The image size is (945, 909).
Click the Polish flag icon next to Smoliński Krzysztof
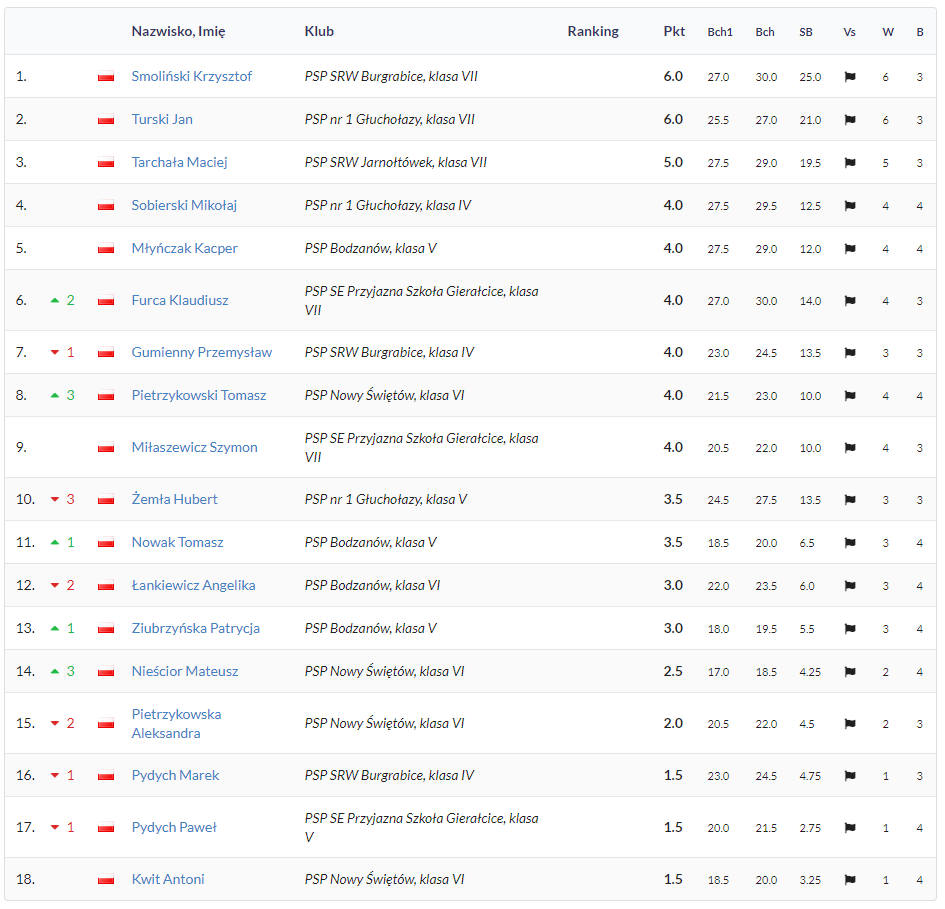coord(106,77)
